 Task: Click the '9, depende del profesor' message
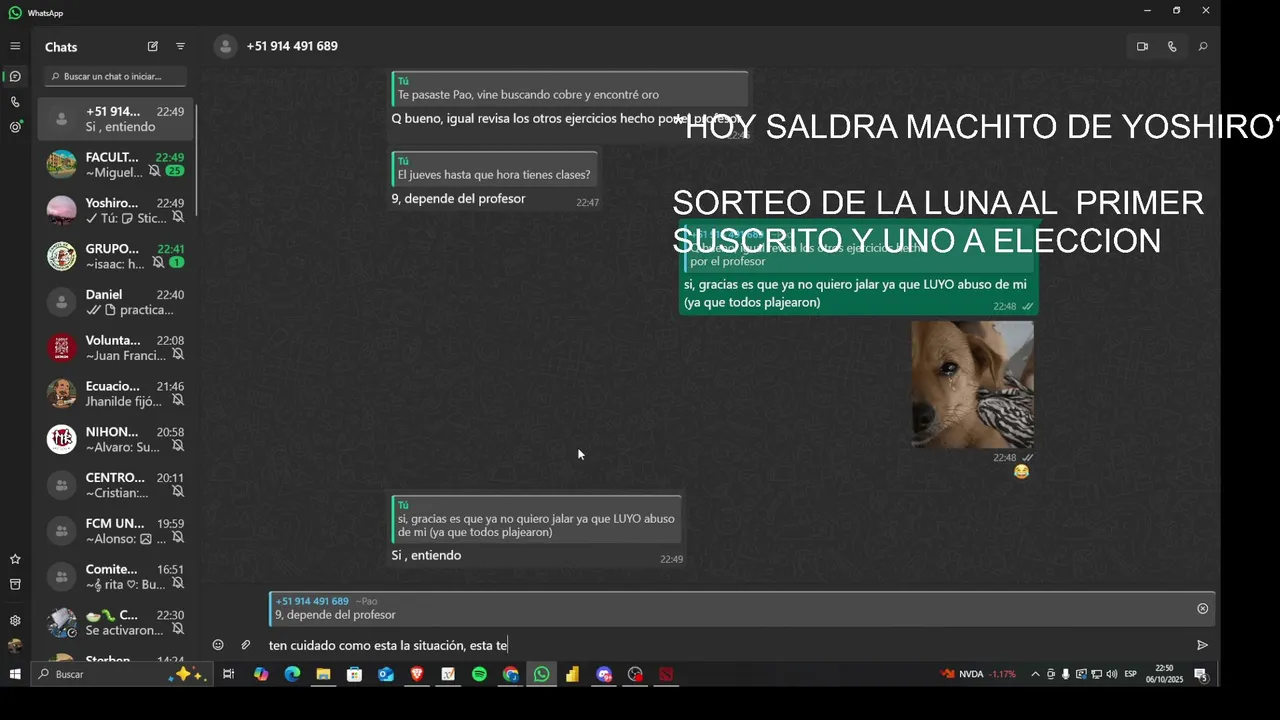point(495,180)
